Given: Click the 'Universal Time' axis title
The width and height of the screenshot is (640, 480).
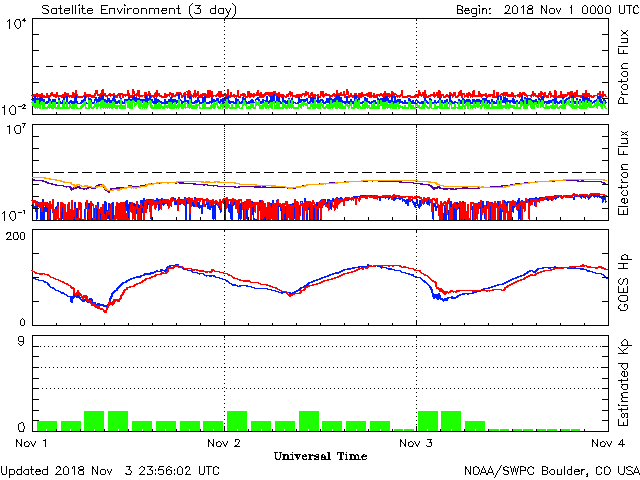Looking at the screenshot, I should click(x=320, y=456).
